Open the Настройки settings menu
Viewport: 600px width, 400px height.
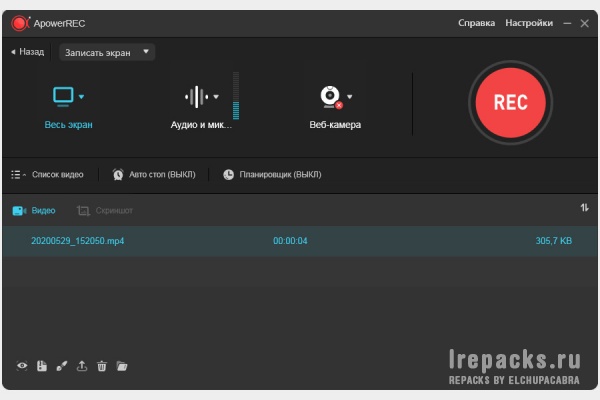point(529,23)
